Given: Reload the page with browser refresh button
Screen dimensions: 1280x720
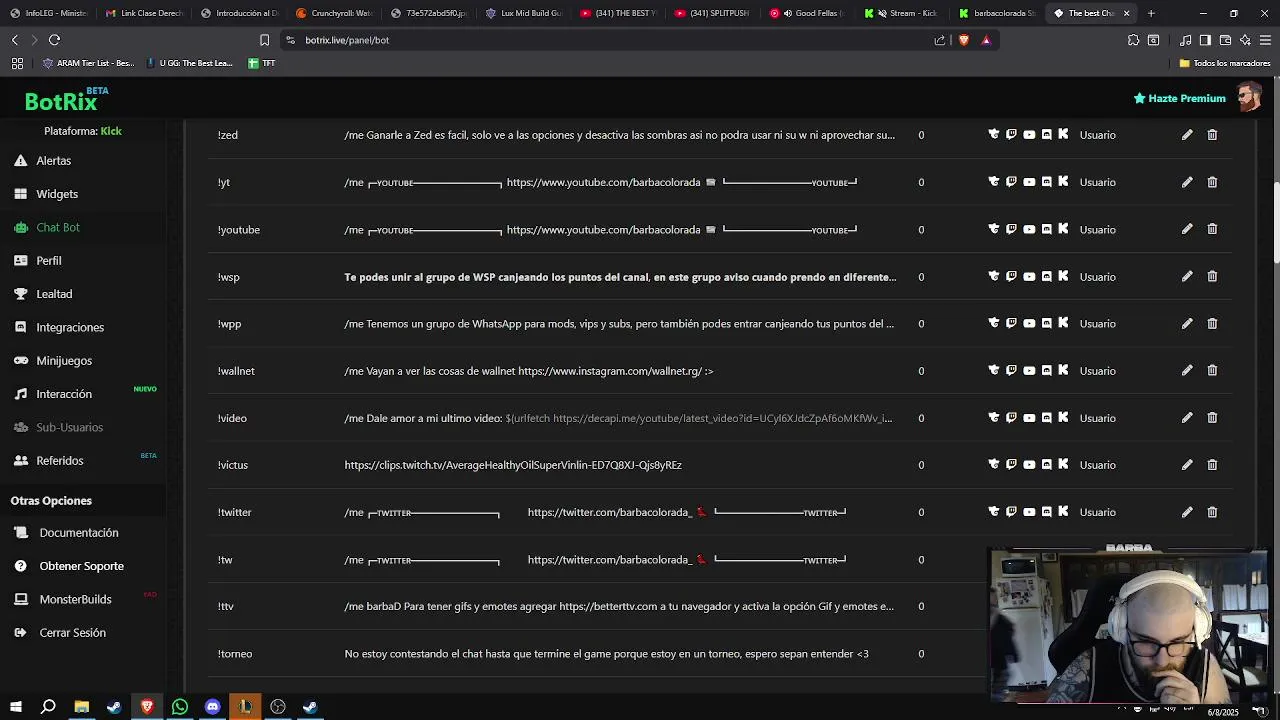Looking at the screenshot, I should click(x=54, y=40).
